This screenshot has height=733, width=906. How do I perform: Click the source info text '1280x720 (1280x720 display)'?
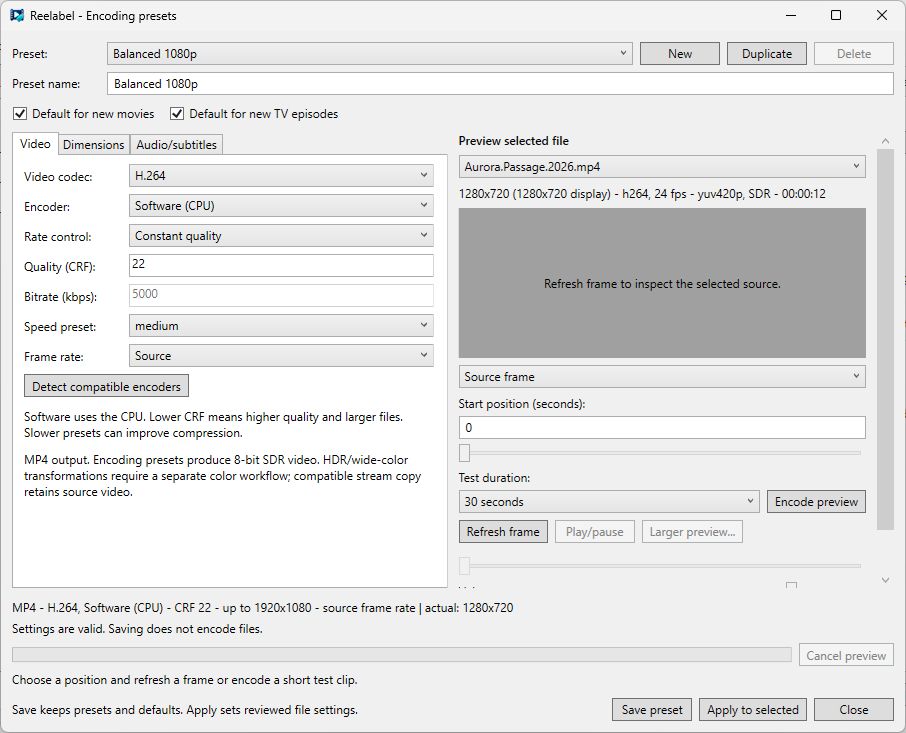pyautogui.click(x=534, y=194)
